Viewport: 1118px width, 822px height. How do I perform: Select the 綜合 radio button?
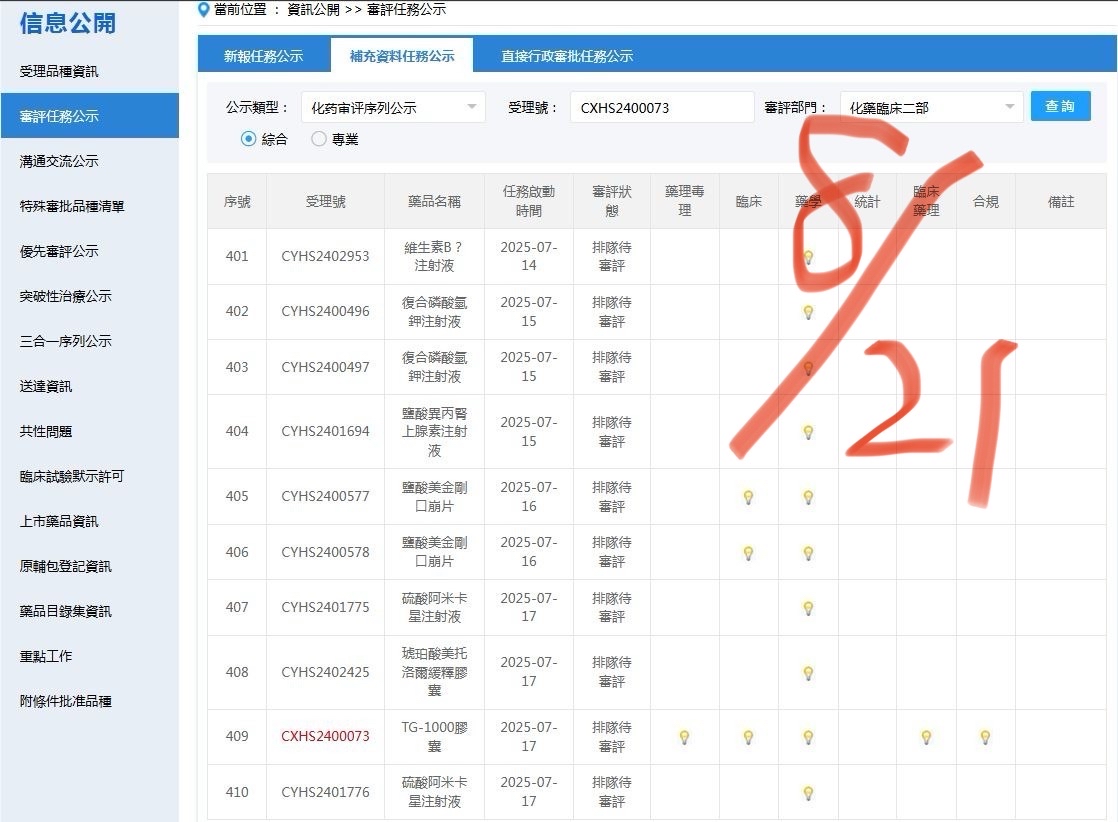[x=249, y=139]
